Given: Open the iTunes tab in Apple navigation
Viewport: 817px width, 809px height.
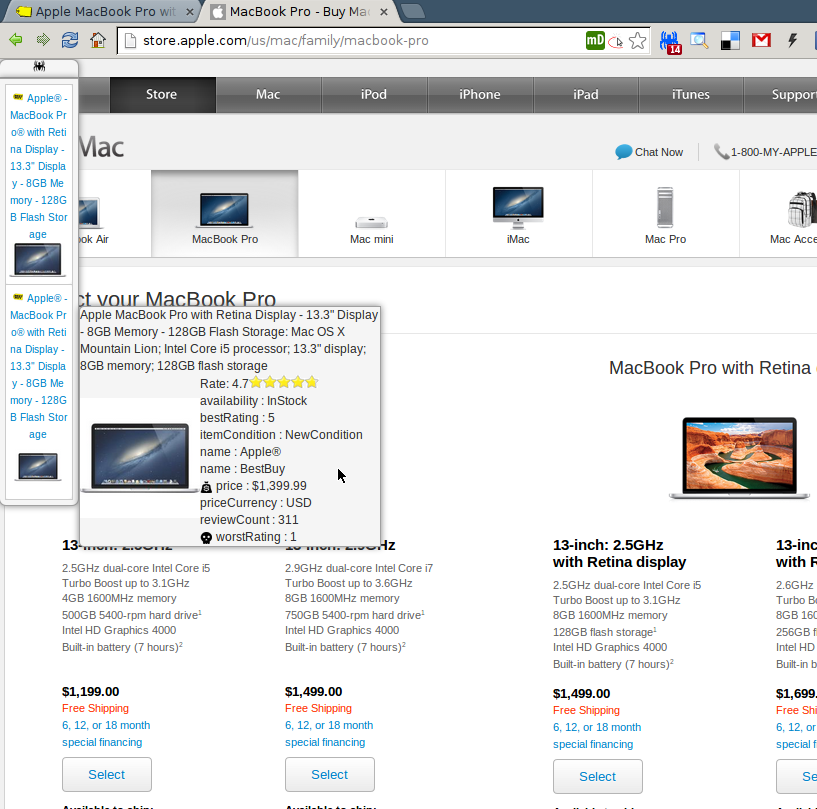Looking at the screenshot, I should tap(691, 95).
